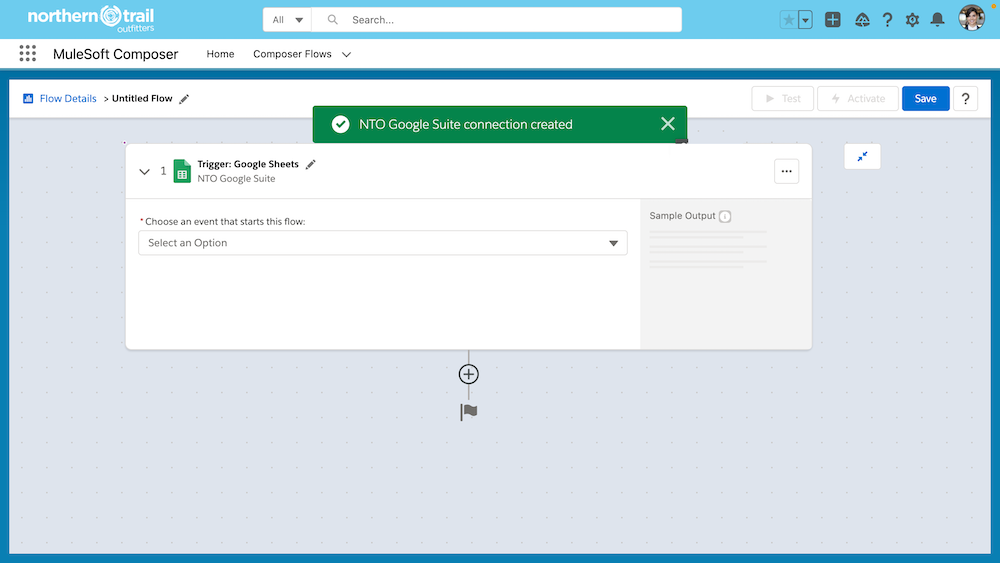
Task: Click the Untitled Flow title text
Action: [x=142, y=98]
